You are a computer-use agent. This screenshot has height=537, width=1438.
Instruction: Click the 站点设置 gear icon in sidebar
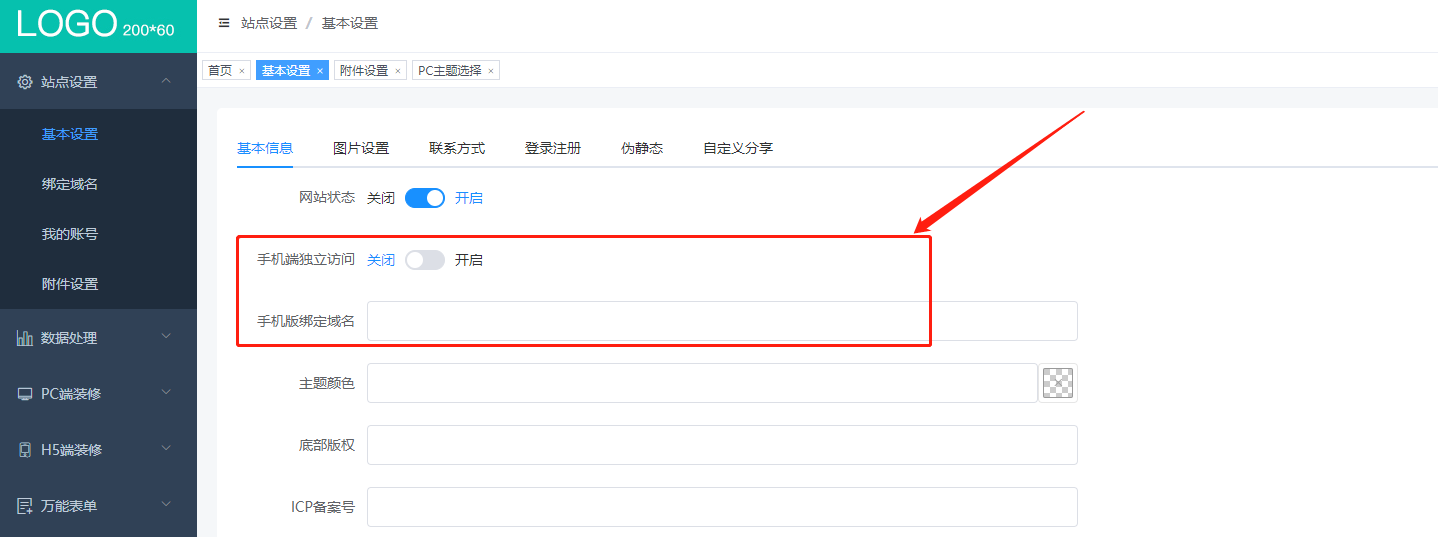coord(25,82)
